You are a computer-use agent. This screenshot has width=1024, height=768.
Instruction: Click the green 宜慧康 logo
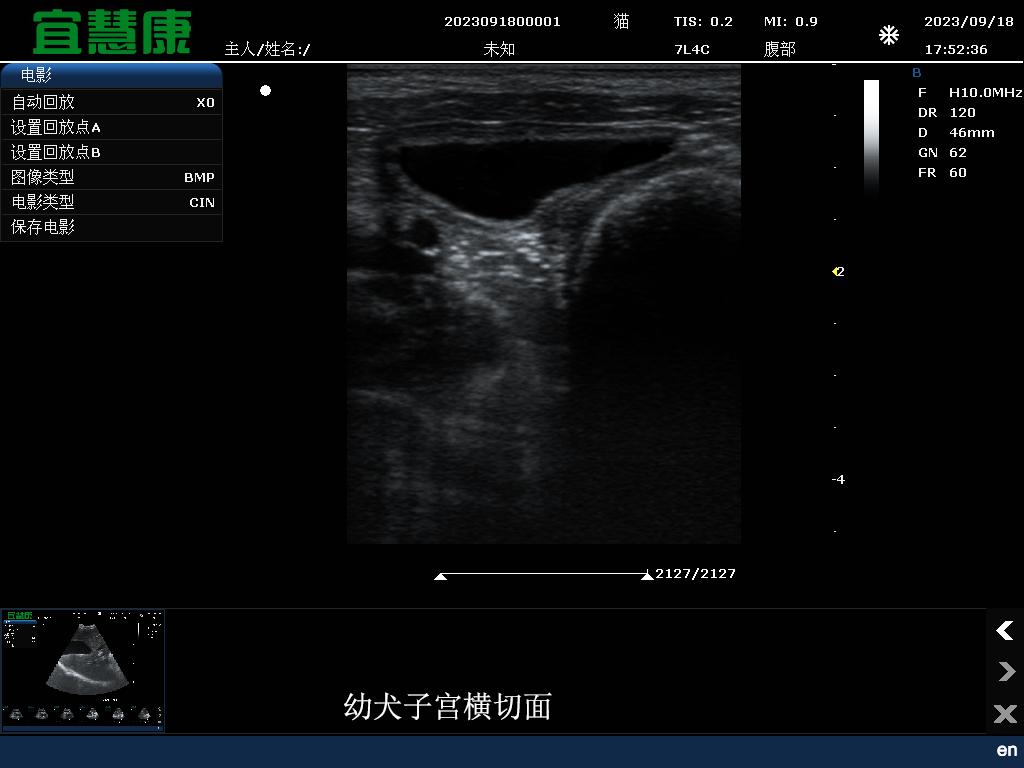coord(112,34)
